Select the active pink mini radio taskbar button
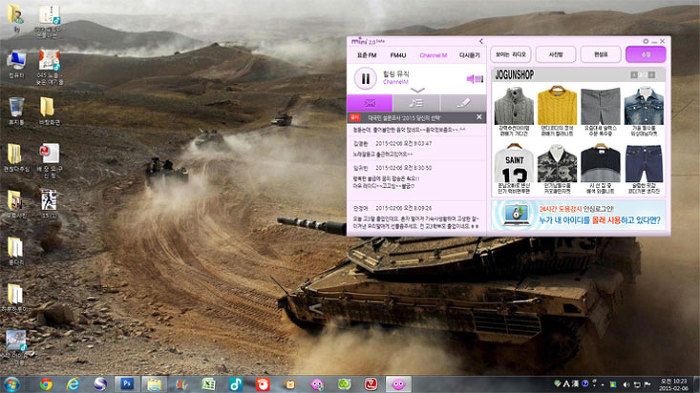 [398, 384]
